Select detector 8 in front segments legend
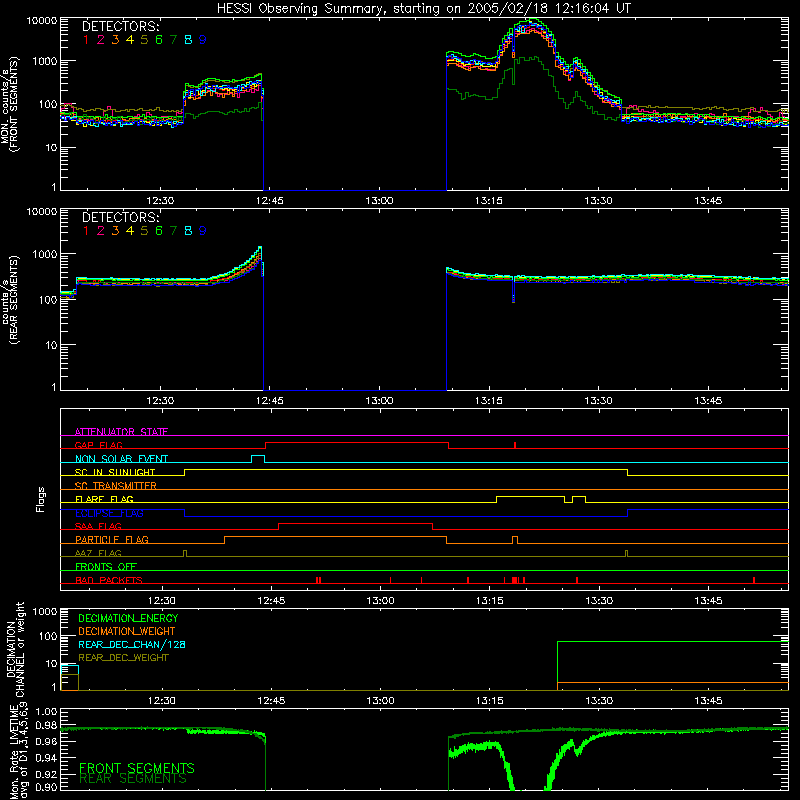 (188, 40)
